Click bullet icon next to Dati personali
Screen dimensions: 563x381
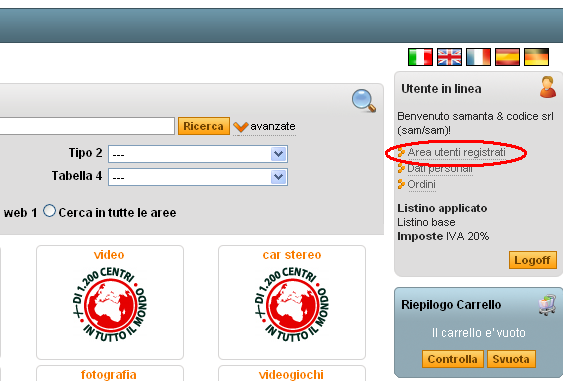tap(401, 168)
